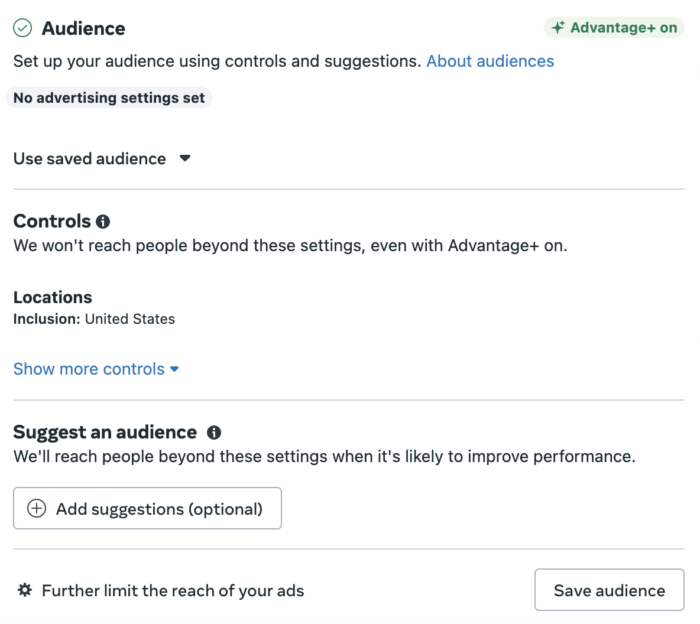Click the Advantage+ on badge
Screen dimensions: 700x624
[614, 28]
